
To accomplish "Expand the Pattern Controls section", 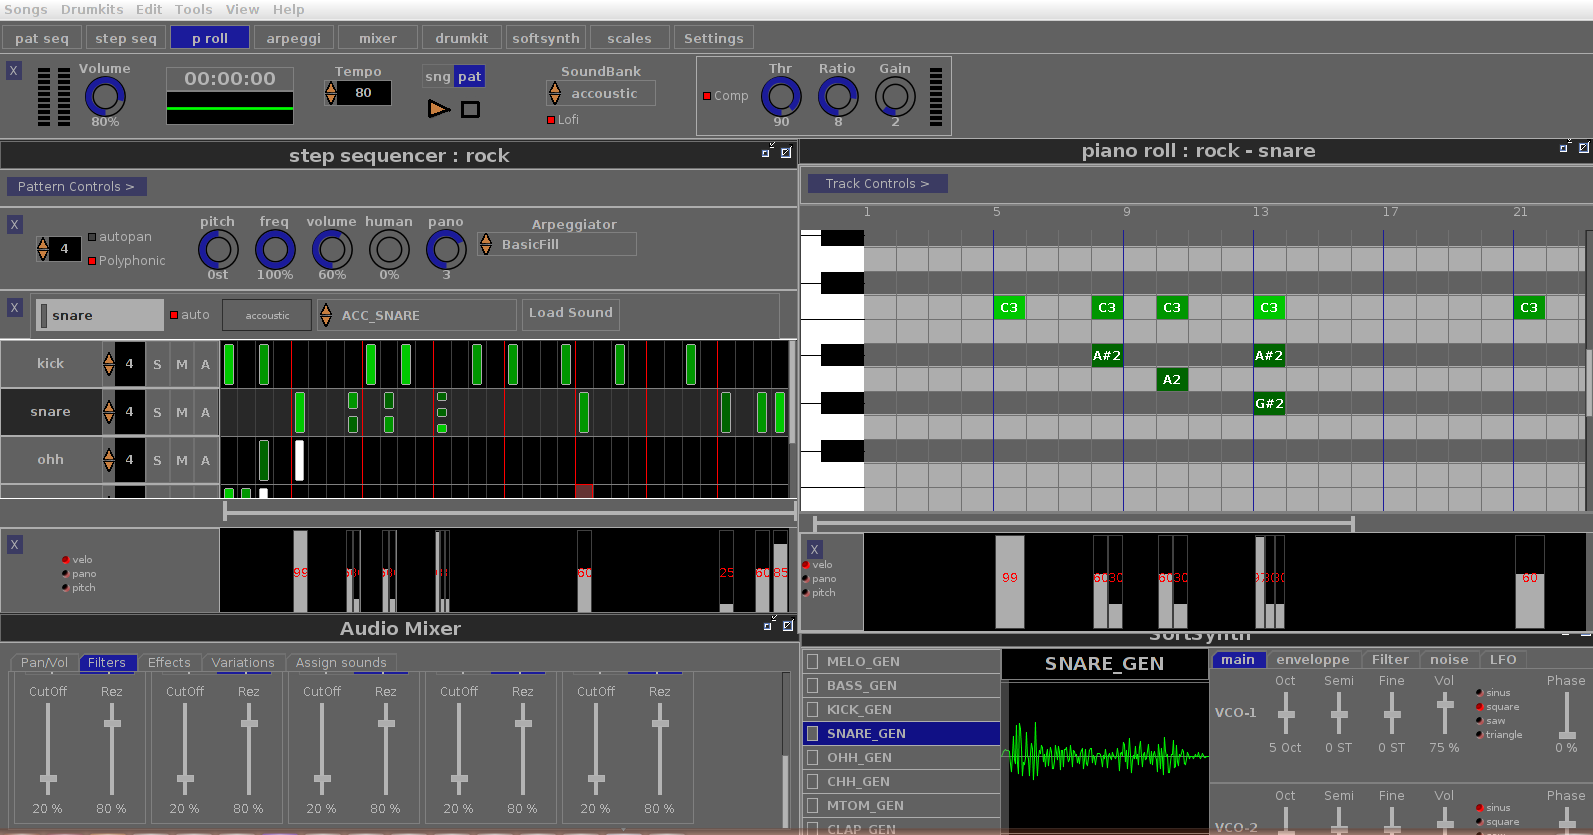I will [x=76, y=187].
